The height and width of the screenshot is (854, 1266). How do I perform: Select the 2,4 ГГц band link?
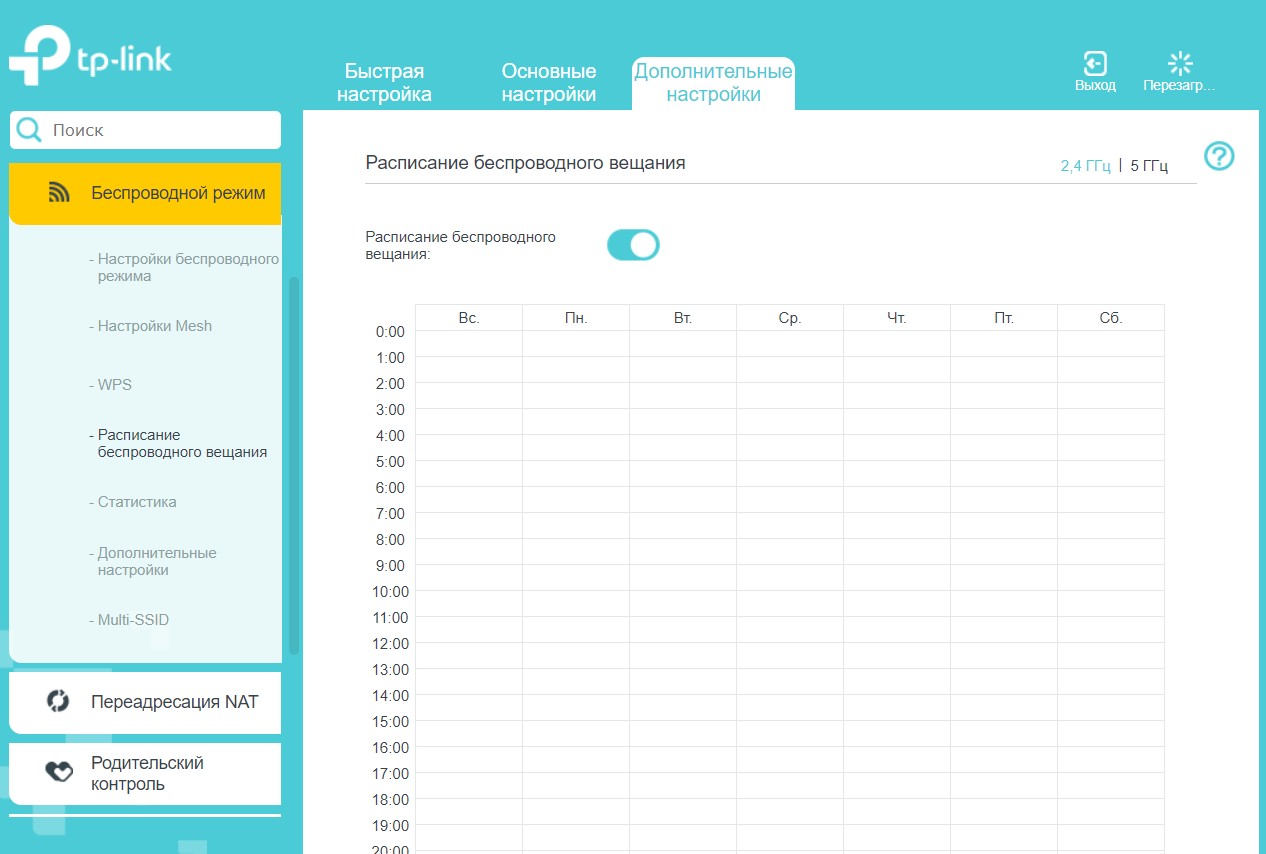[1085, 166]
